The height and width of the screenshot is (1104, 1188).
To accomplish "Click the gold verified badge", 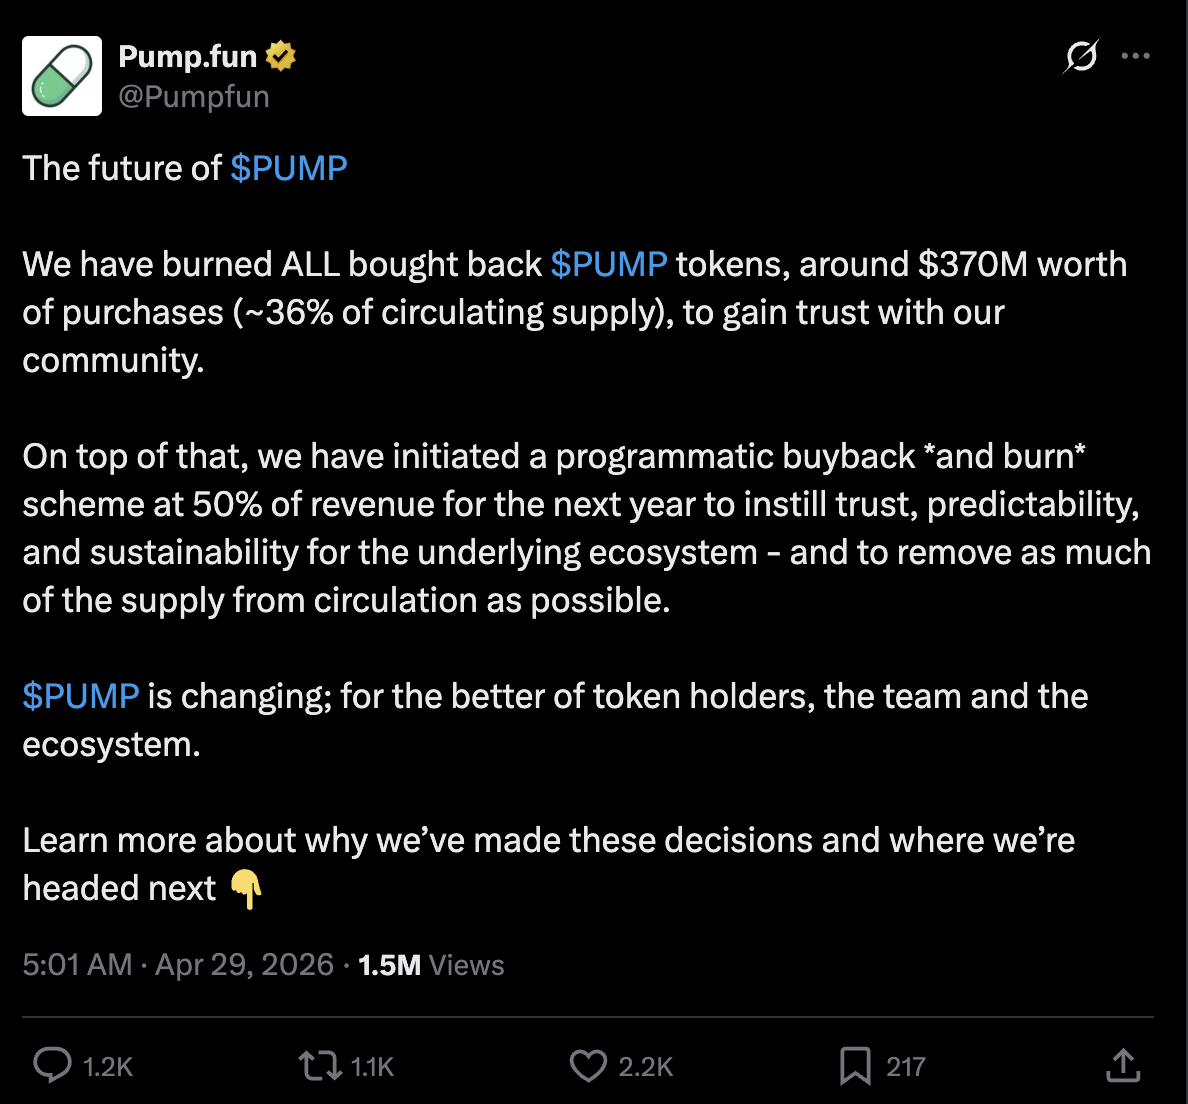I will 281,56.
